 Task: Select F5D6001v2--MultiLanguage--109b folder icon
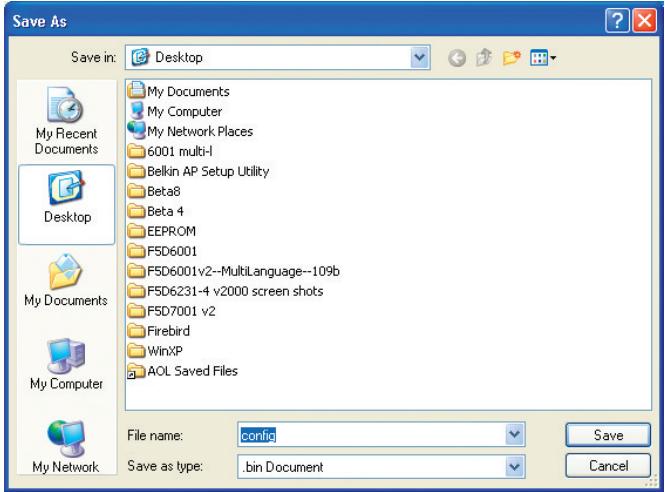137,271
